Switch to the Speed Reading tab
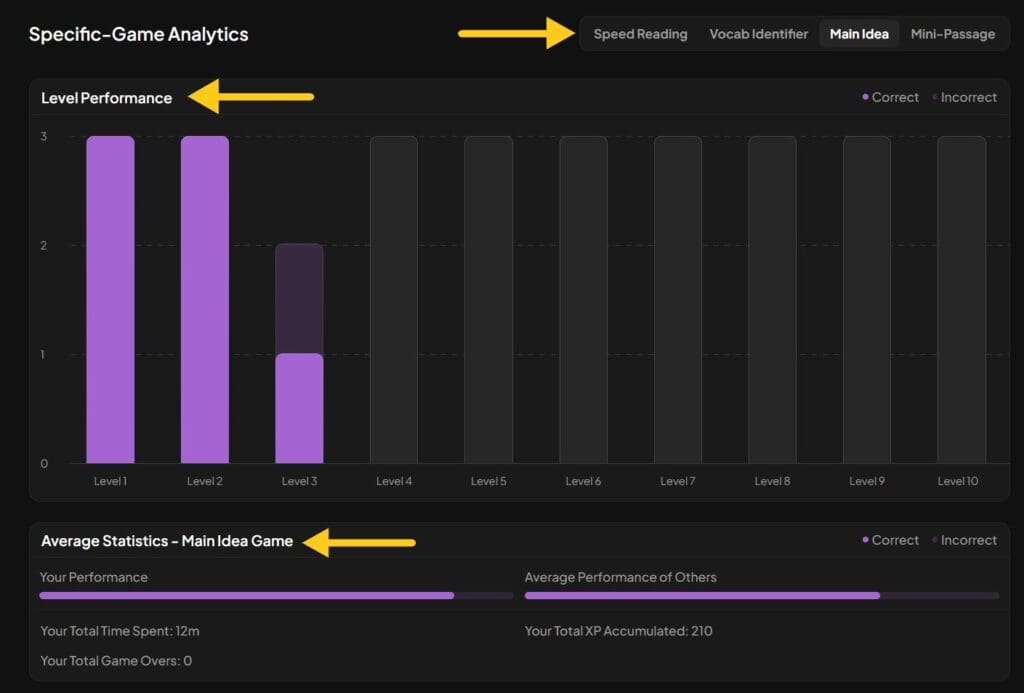 point(640,33)
